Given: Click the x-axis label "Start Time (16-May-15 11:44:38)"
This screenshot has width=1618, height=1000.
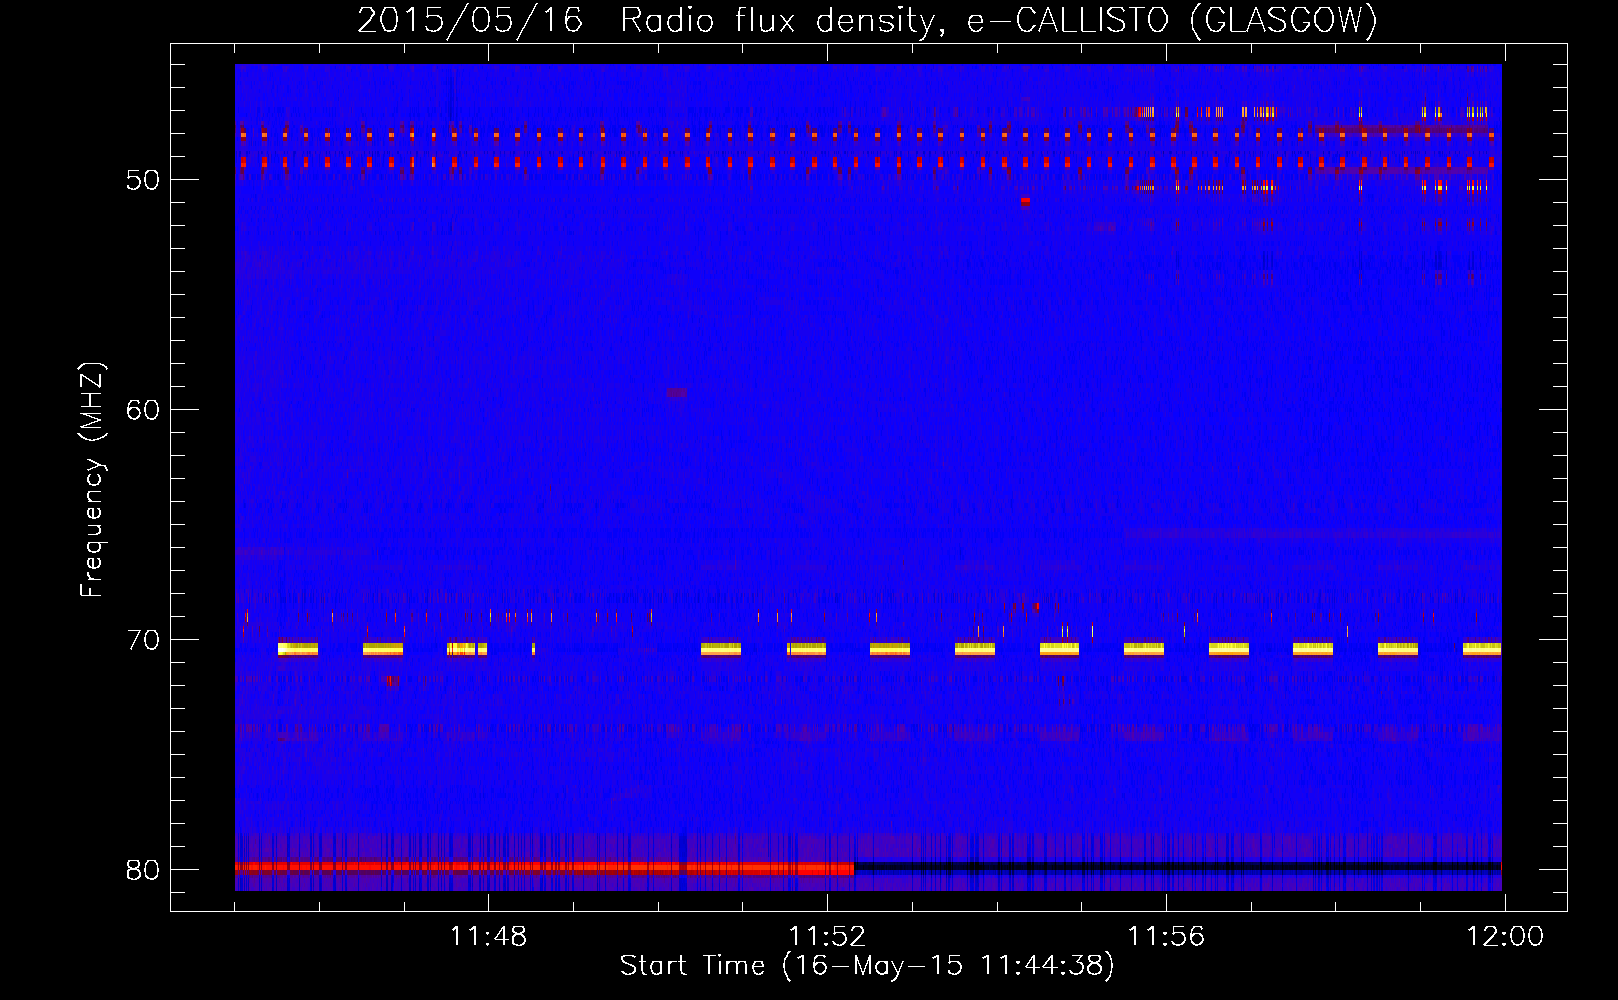Looking at the screenshot, I should pos(867,966).
